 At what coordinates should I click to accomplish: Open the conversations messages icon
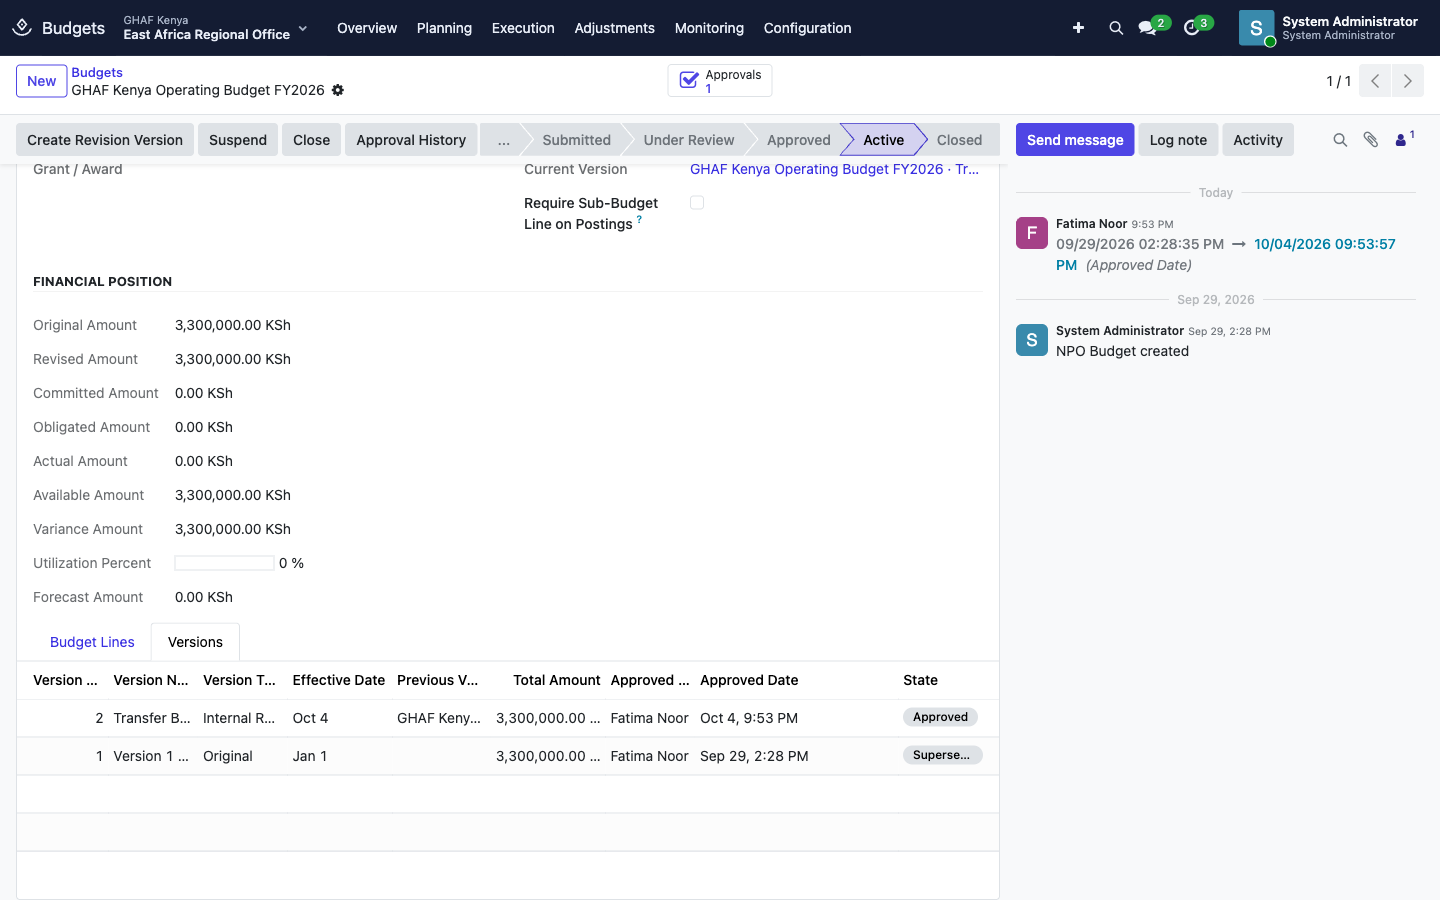click(1148, 28)
